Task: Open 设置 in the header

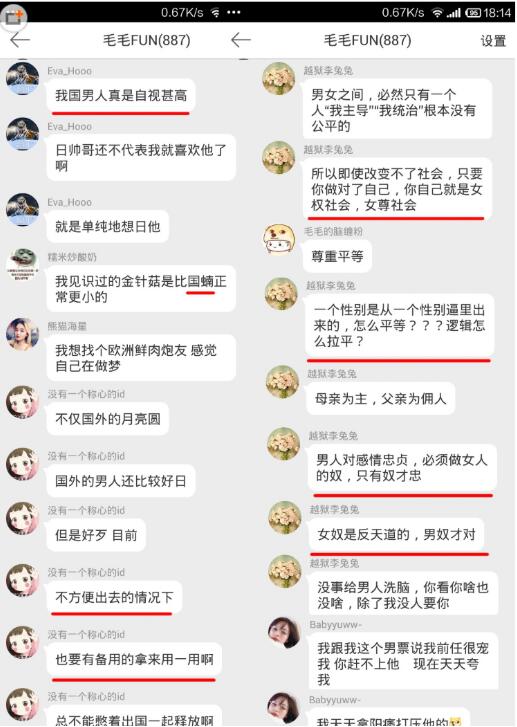Action: pyautogui.click(x=493, y=41)
